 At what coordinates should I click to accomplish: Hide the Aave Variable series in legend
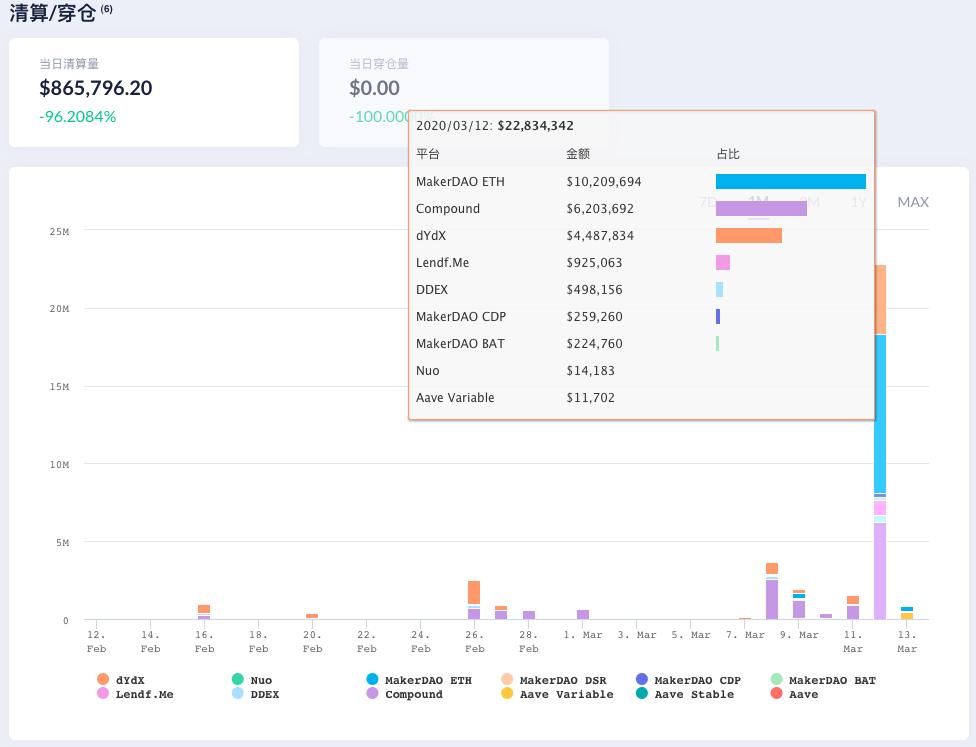click(x=507, y=694)
